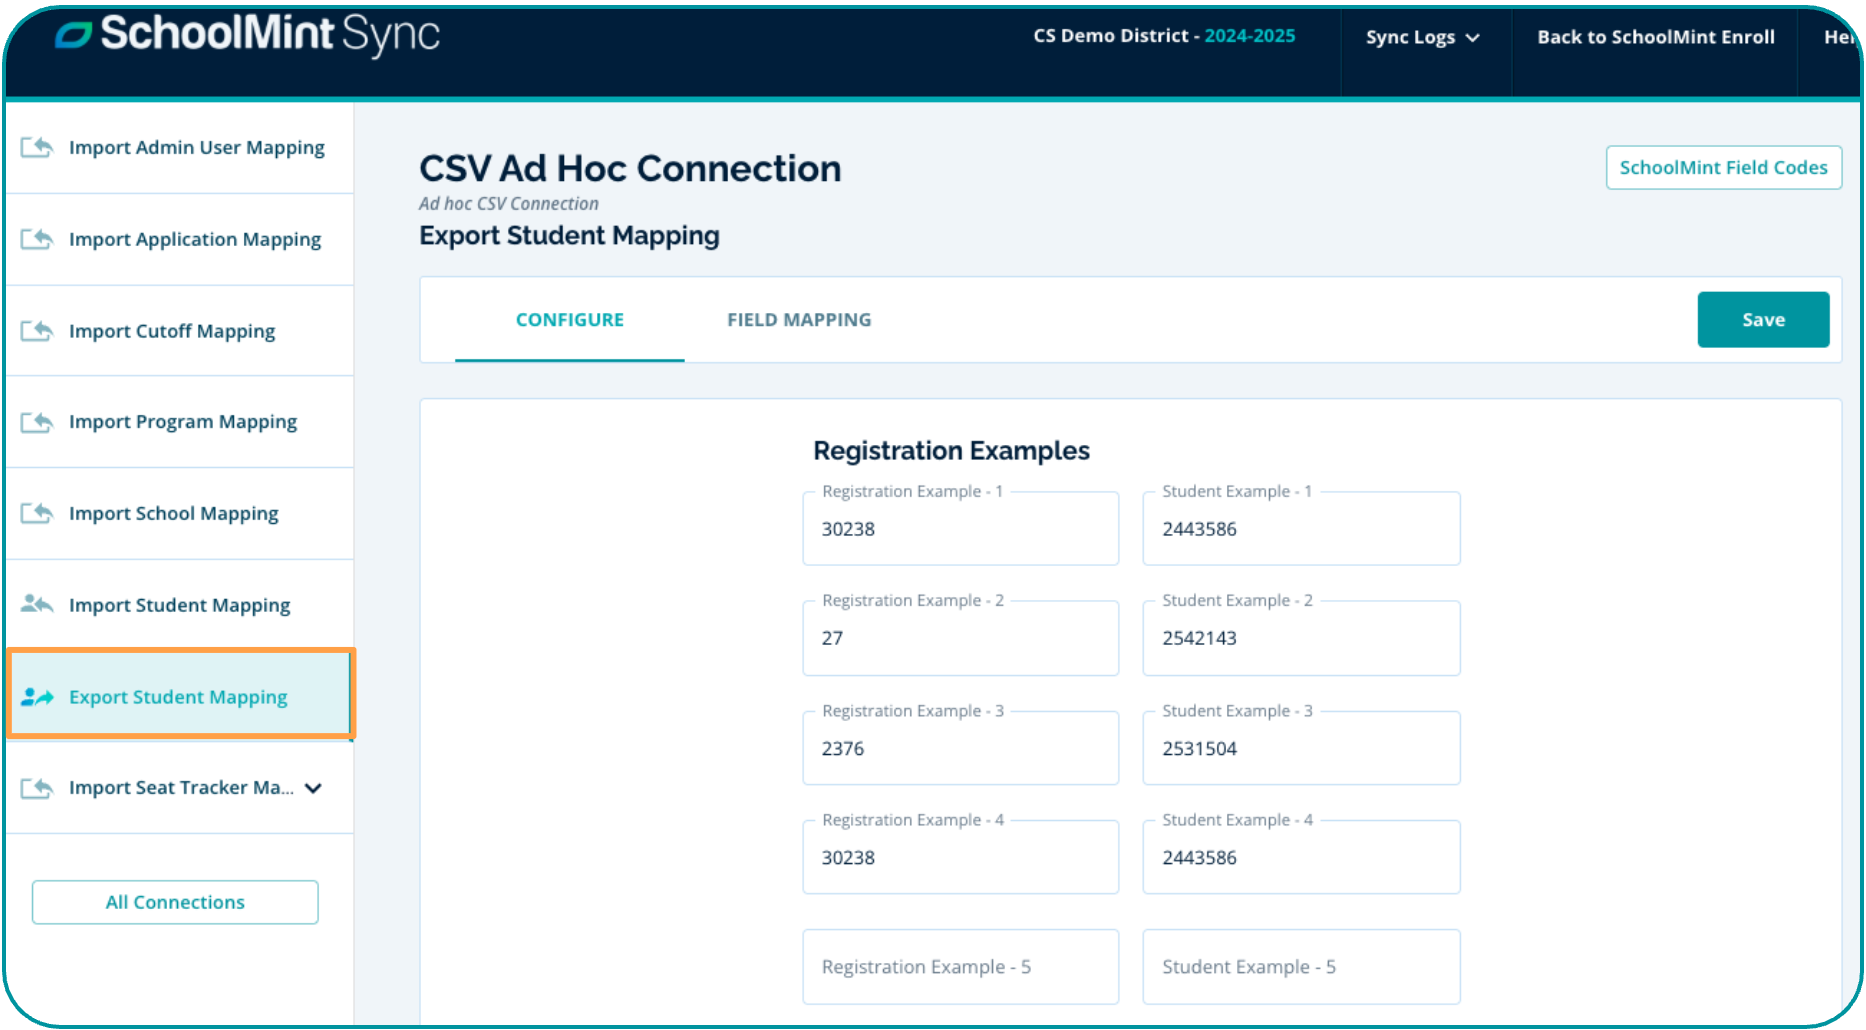Click the Import School Mapping icon

(x=37, y=513)
